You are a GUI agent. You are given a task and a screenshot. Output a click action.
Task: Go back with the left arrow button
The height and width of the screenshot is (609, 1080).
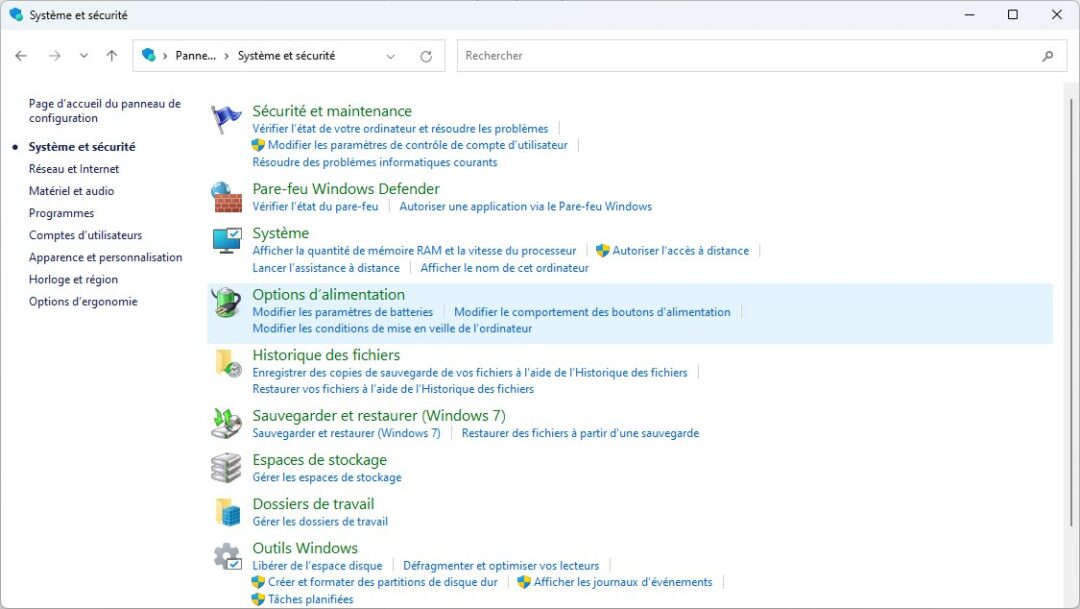tap(21, 56)
